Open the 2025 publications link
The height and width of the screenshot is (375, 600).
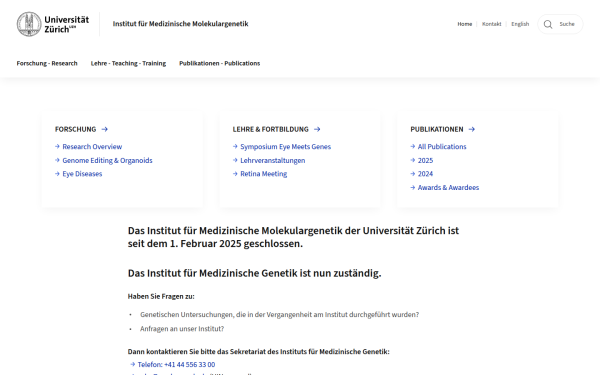pos(425,160)
